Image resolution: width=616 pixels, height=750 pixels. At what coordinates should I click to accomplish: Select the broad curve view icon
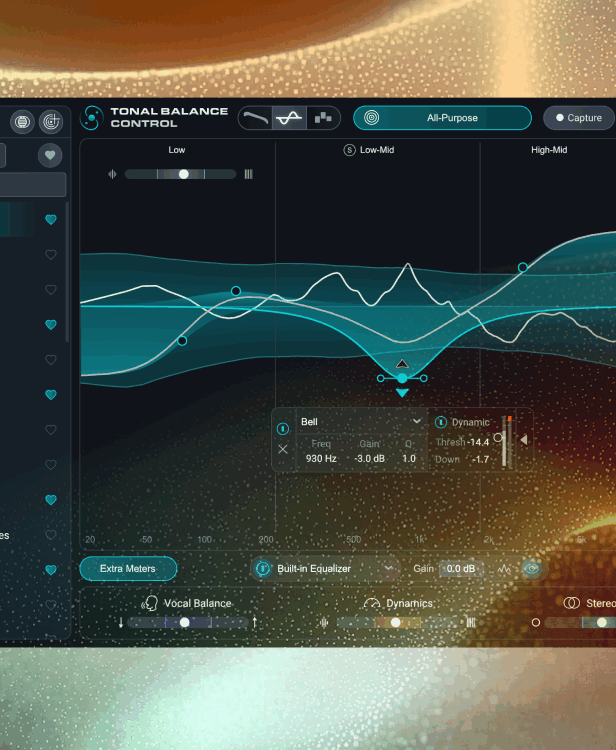[x=255, y=118]
